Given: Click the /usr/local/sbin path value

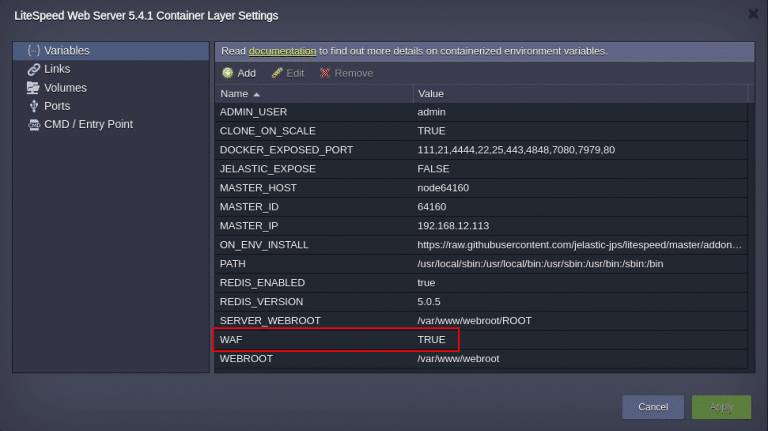Looking at the screenshot, I should 540,263.
